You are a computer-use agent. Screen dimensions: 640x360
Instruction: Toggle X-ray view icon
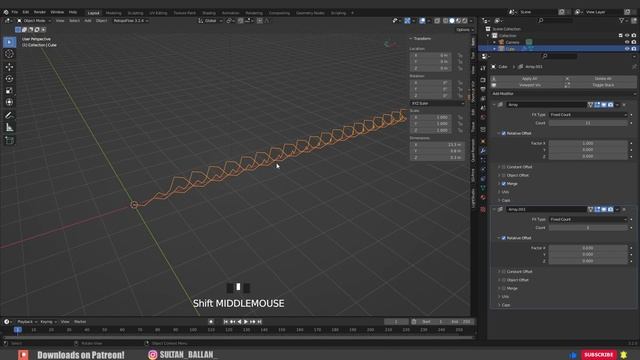coord(437,20)
